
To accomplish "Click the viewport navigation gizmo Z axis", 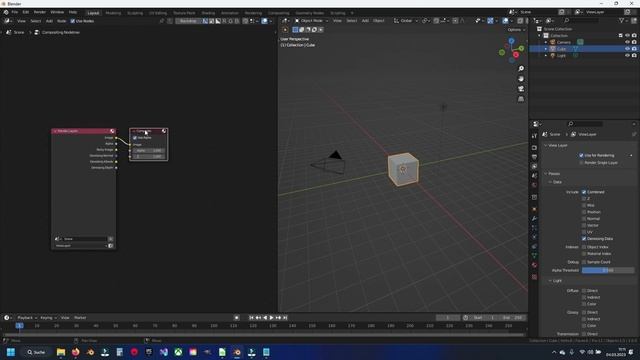I will [511, 41].
